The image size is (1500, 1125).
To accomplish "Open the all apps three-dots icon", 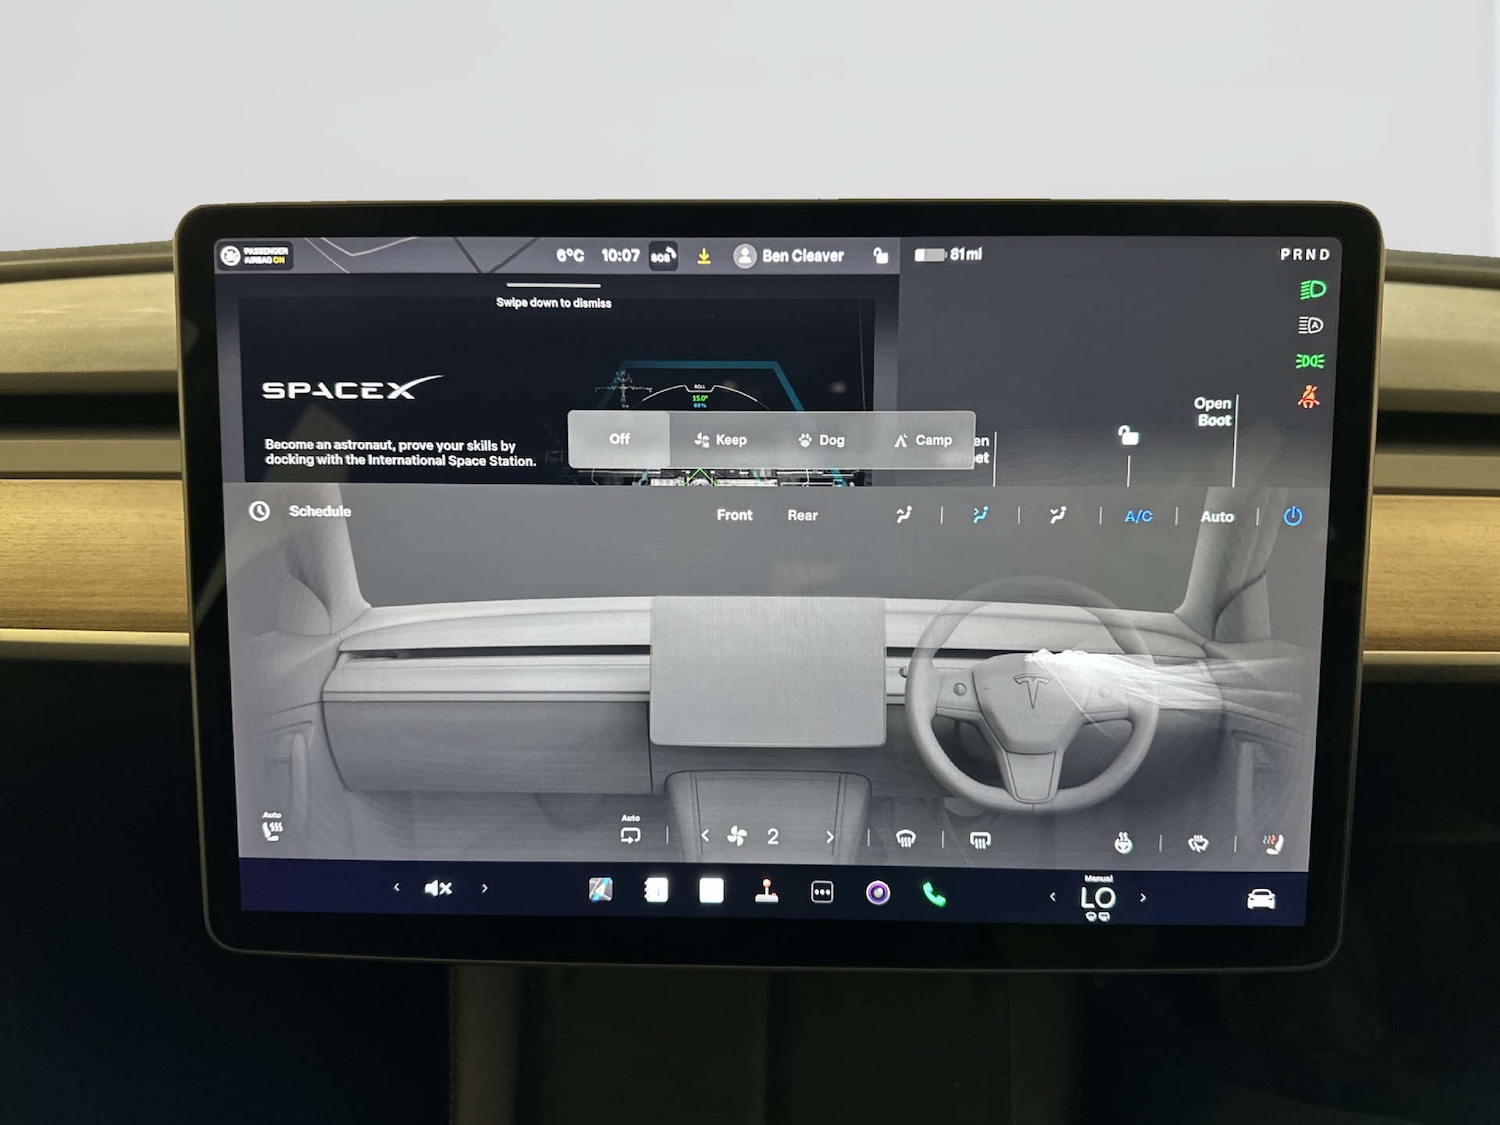I will 822,892.
